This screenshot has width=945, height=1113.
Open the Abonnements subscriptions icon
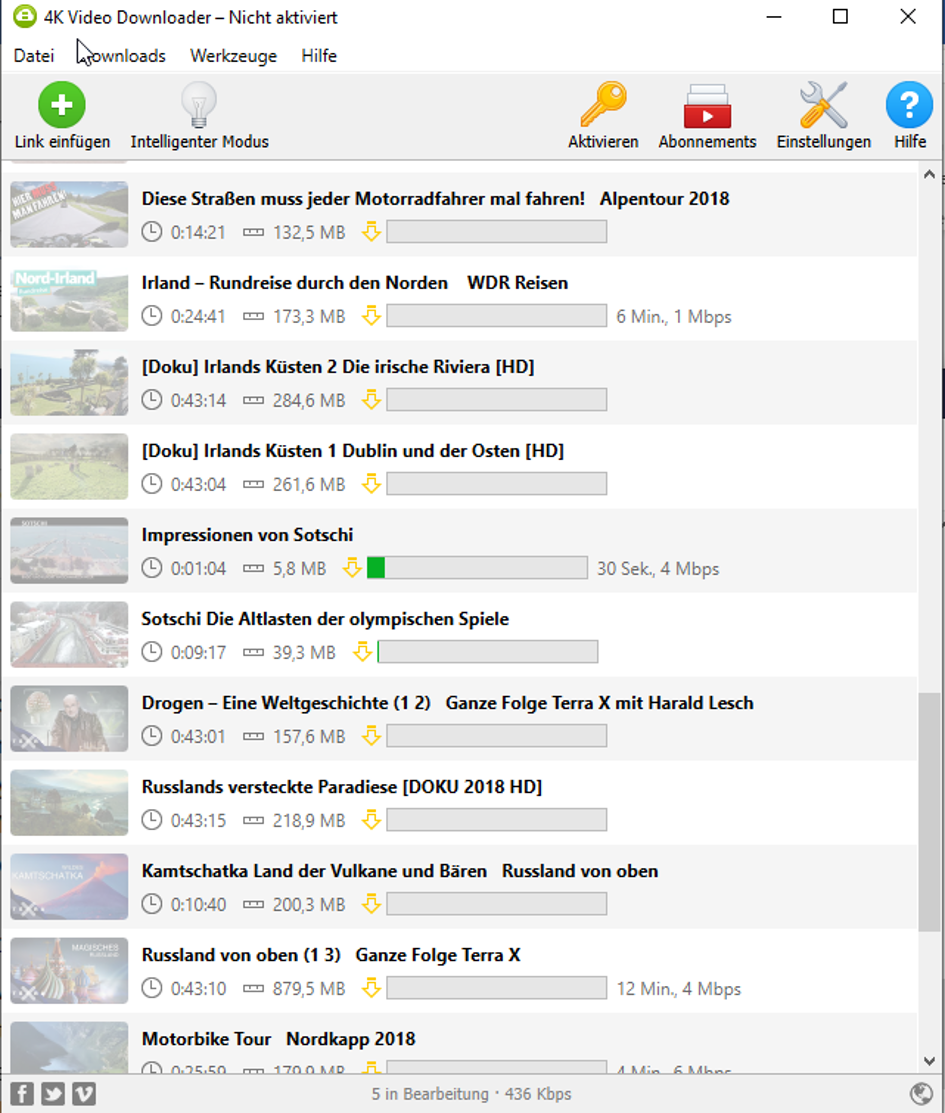707,106
